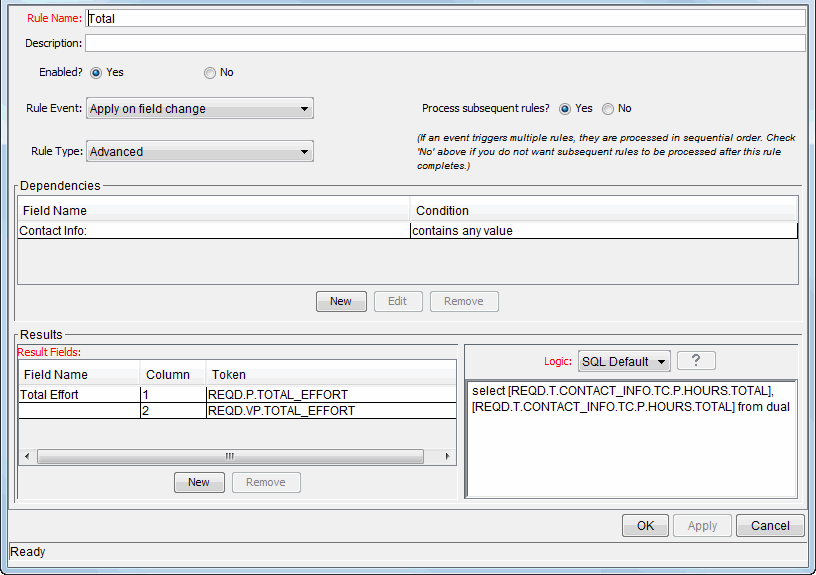Click inside the SQL logic text area
Screen dimensions: 816x575
(631, 450)
